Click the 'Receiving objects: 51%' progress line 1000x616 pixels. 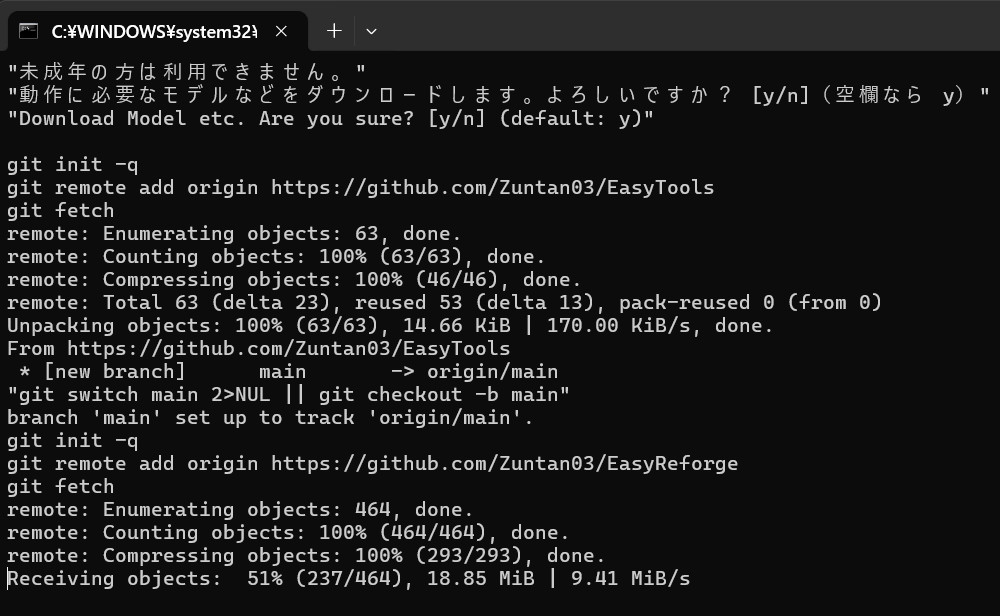click(x=348, y=578)
